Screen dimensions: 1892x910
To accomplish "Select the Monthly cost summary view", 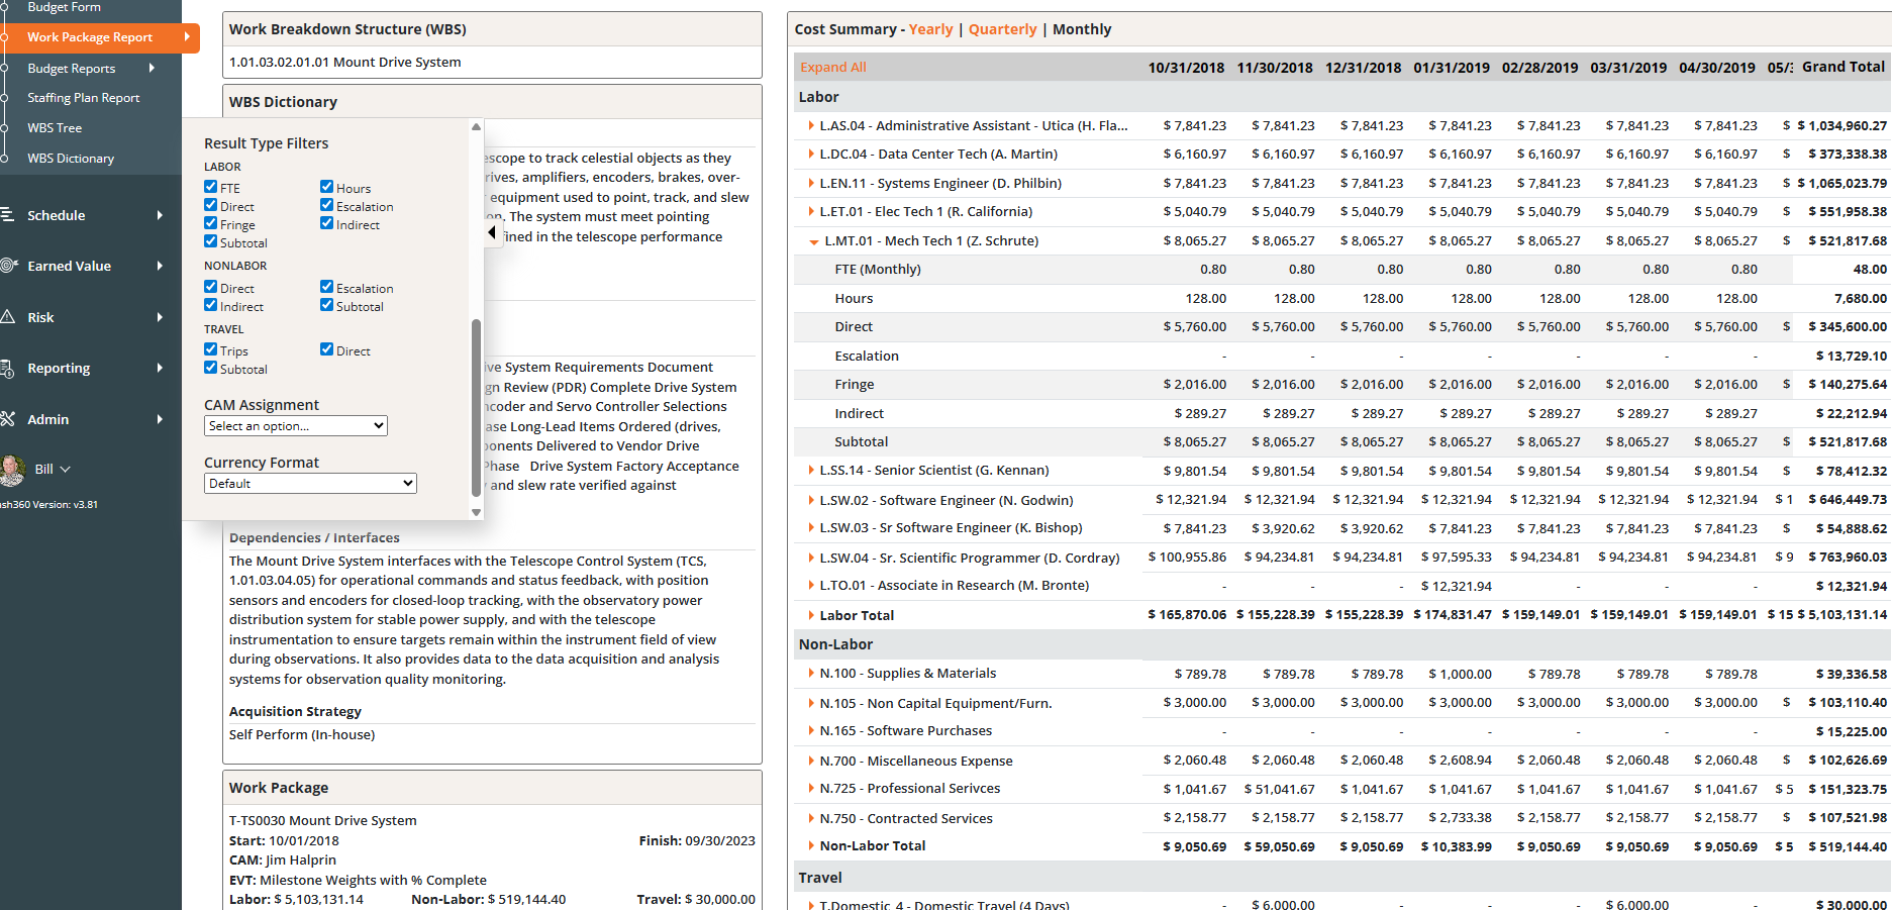I will [1082, 29].
